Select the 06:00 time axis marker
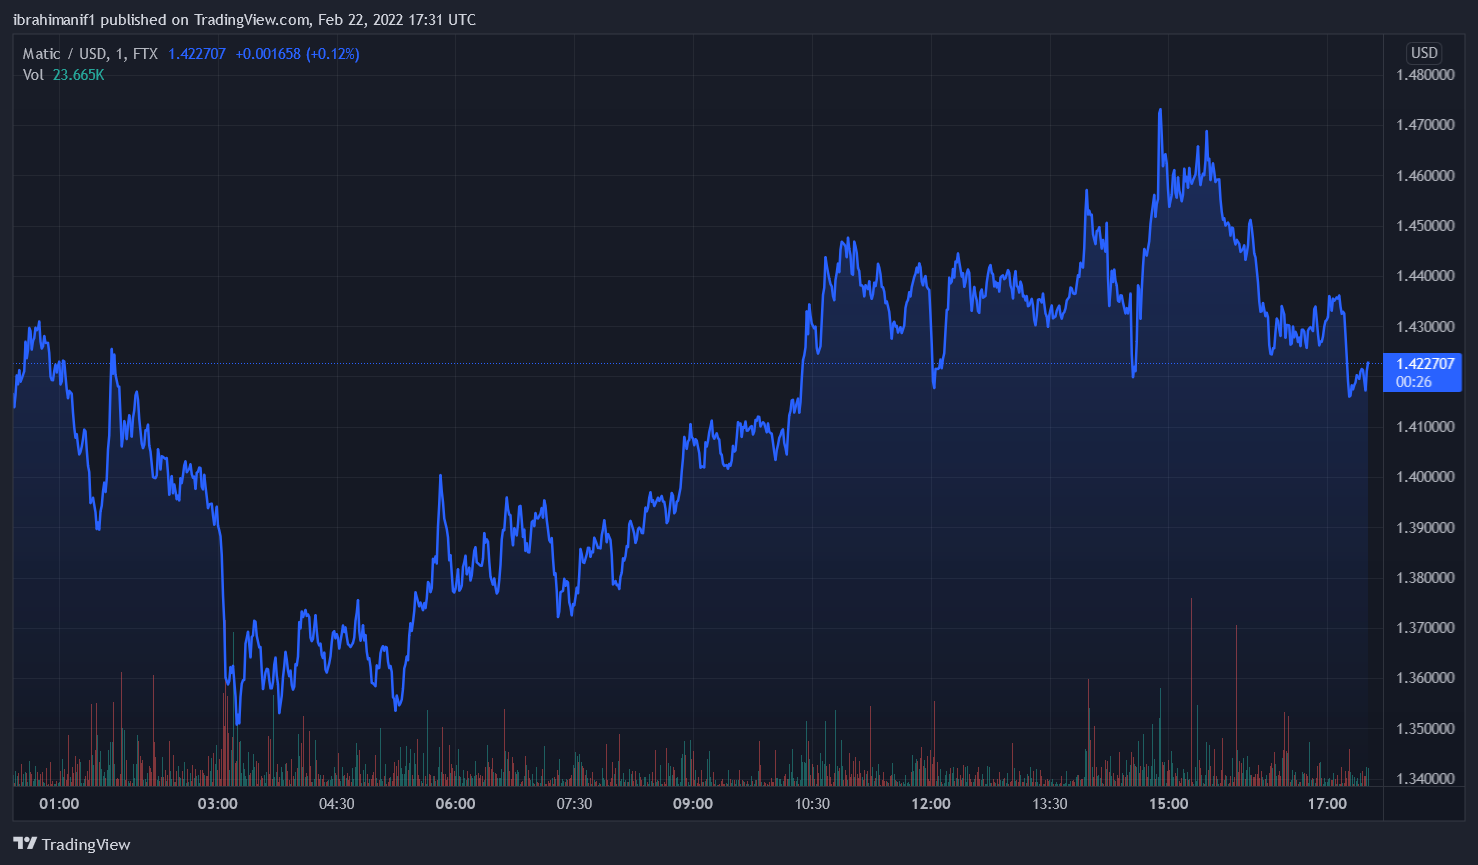This screenshot has width=1478, height=865. pyautogui.click(x=455, y=804)
